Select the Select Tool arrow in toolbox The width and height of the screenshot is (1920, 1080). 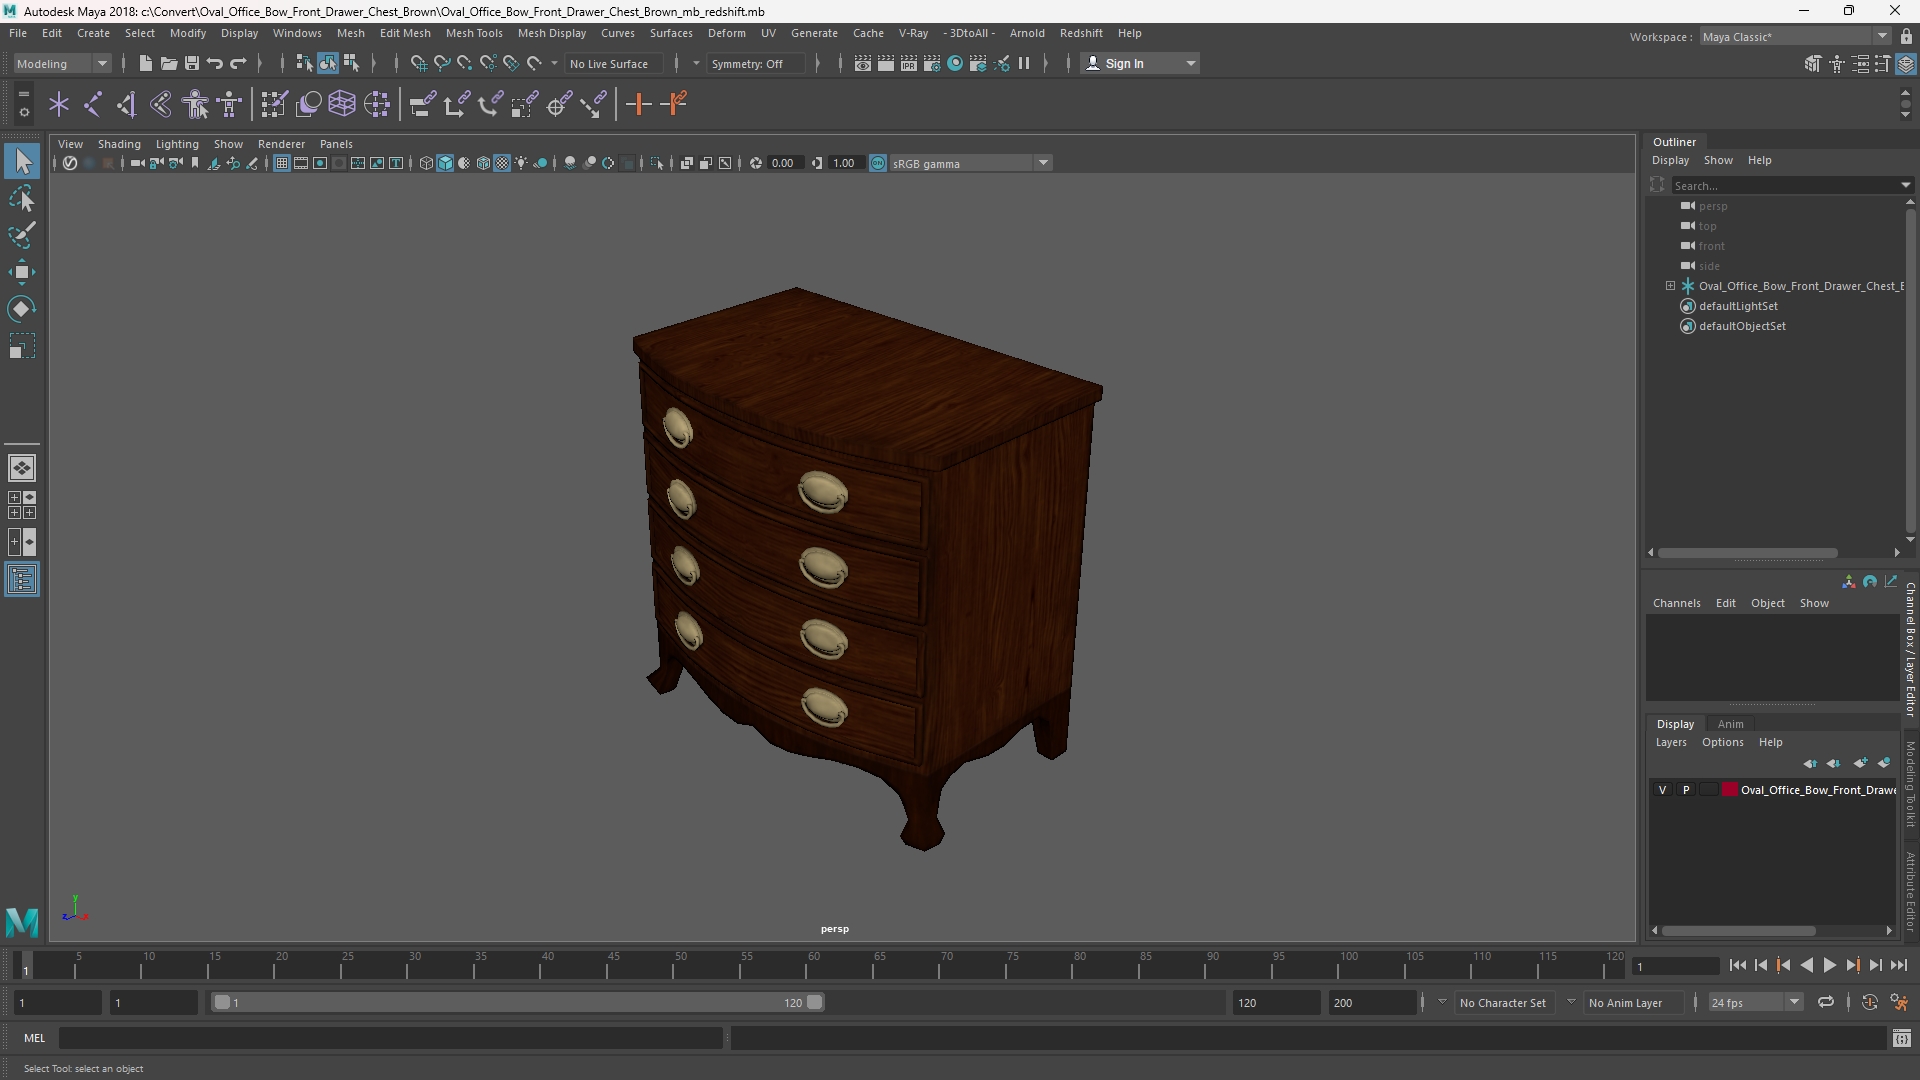click(x=22, y=161)
